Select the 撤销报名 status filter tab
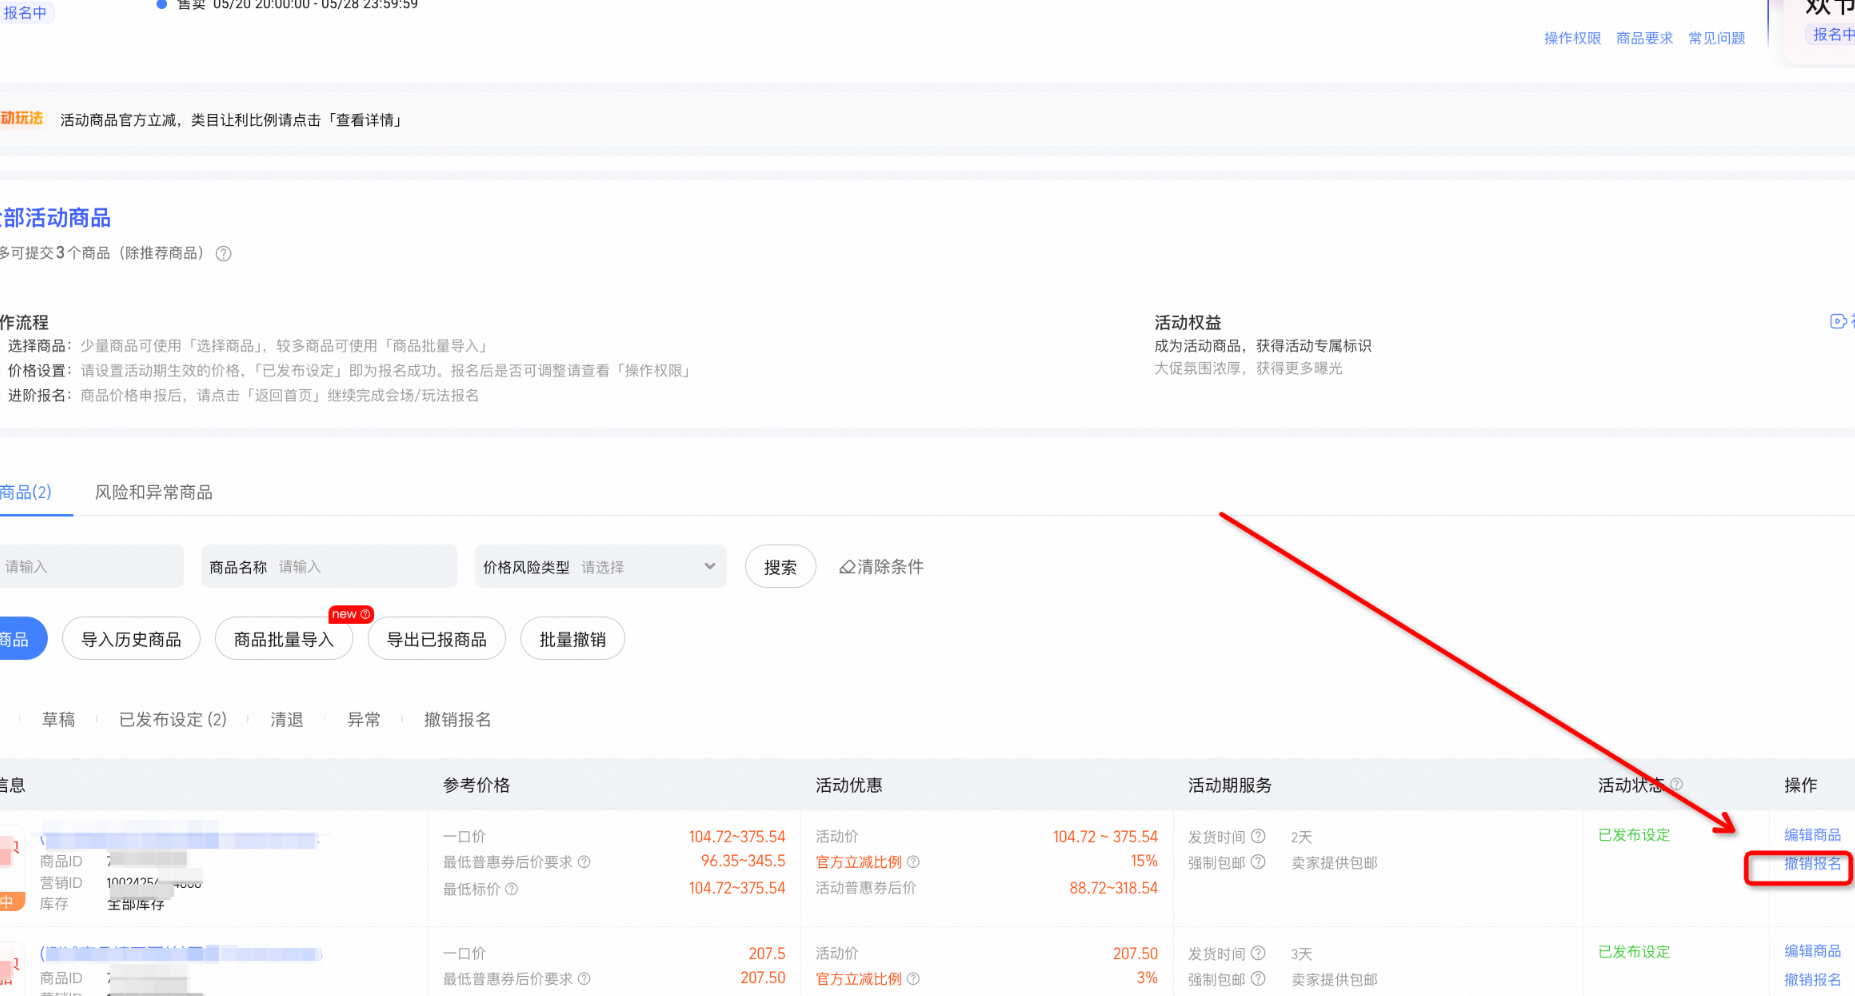 pos(457,720)
